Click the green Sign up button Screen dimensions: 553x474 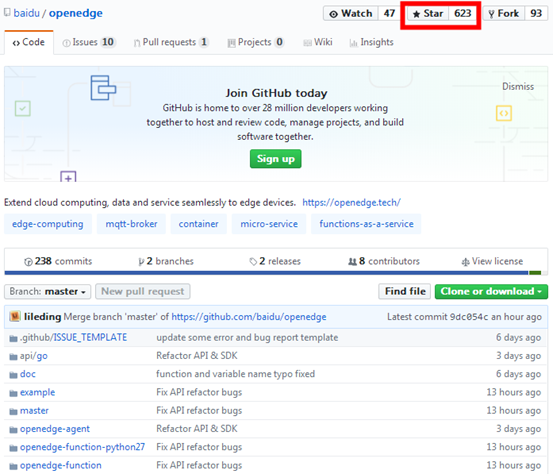[275, 159]
